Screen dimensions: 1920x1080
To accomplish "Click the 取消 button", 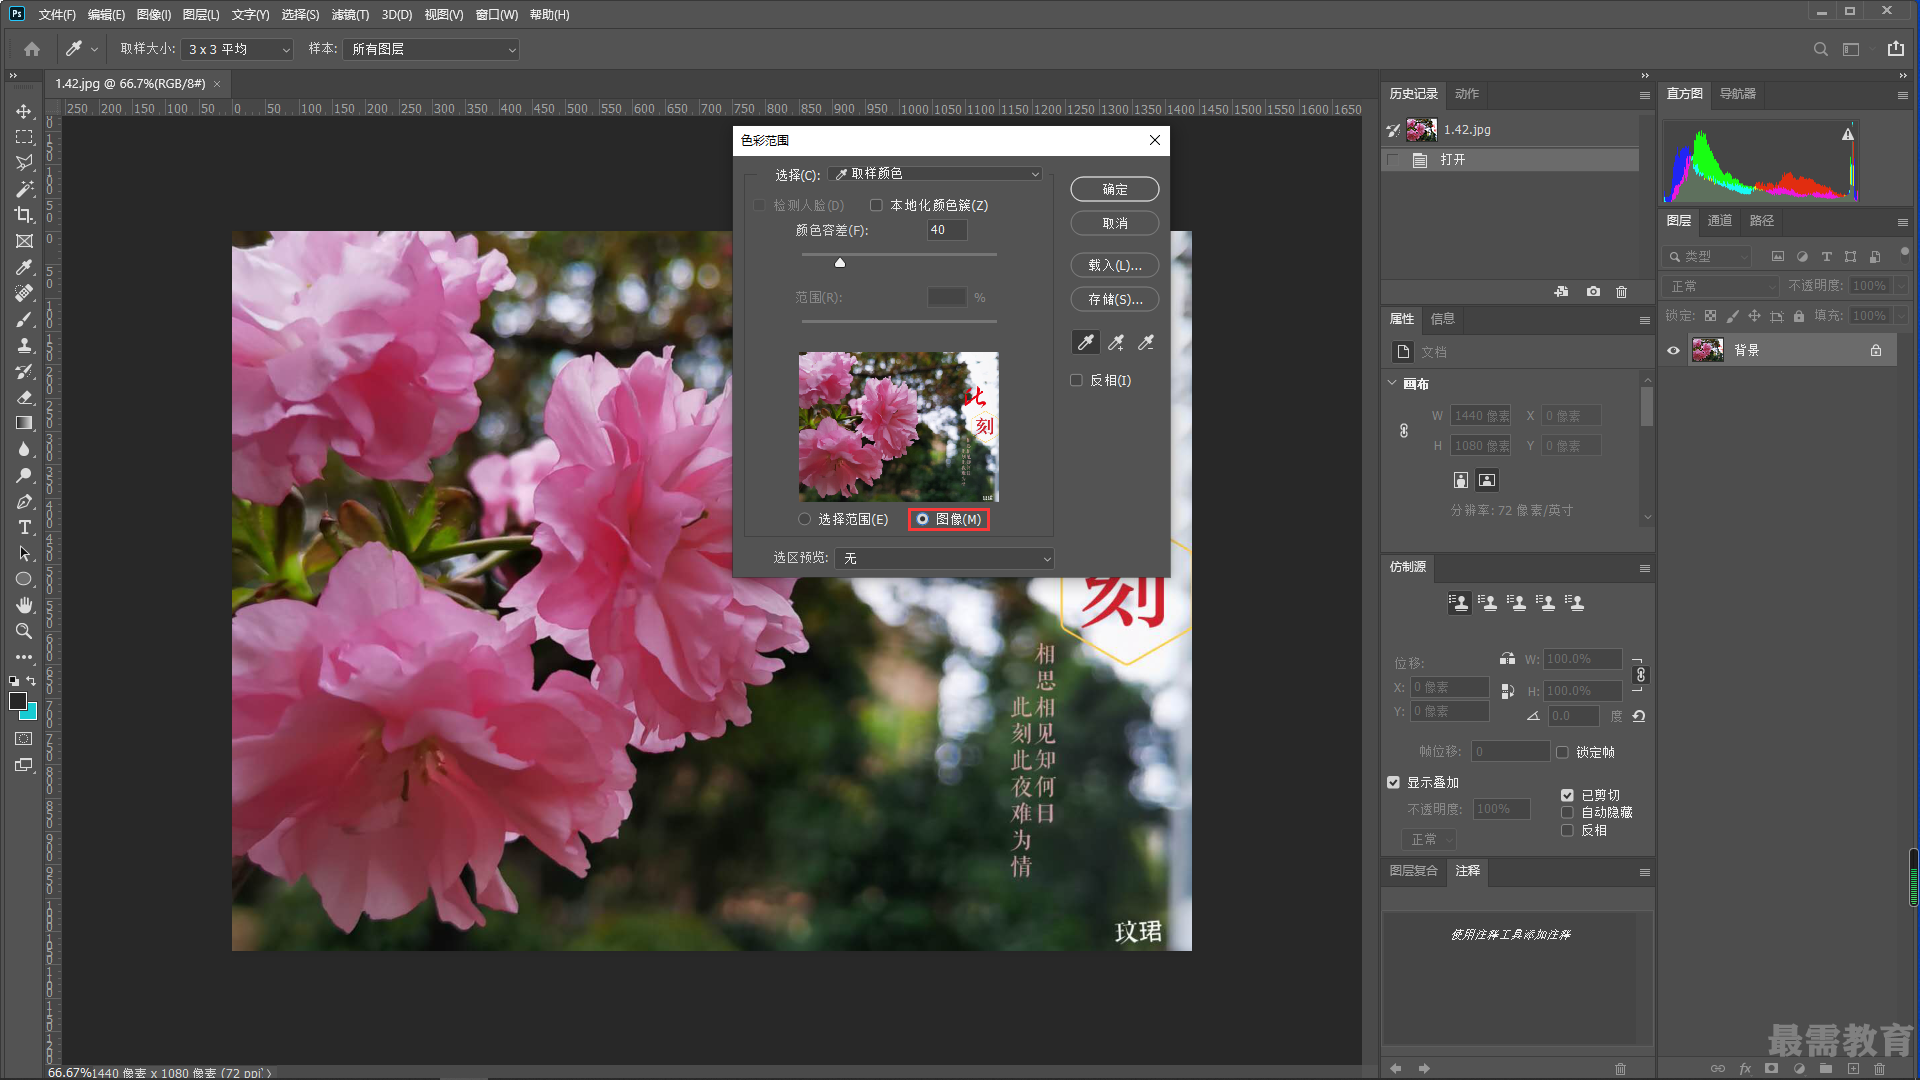I will coord(1115,223).
